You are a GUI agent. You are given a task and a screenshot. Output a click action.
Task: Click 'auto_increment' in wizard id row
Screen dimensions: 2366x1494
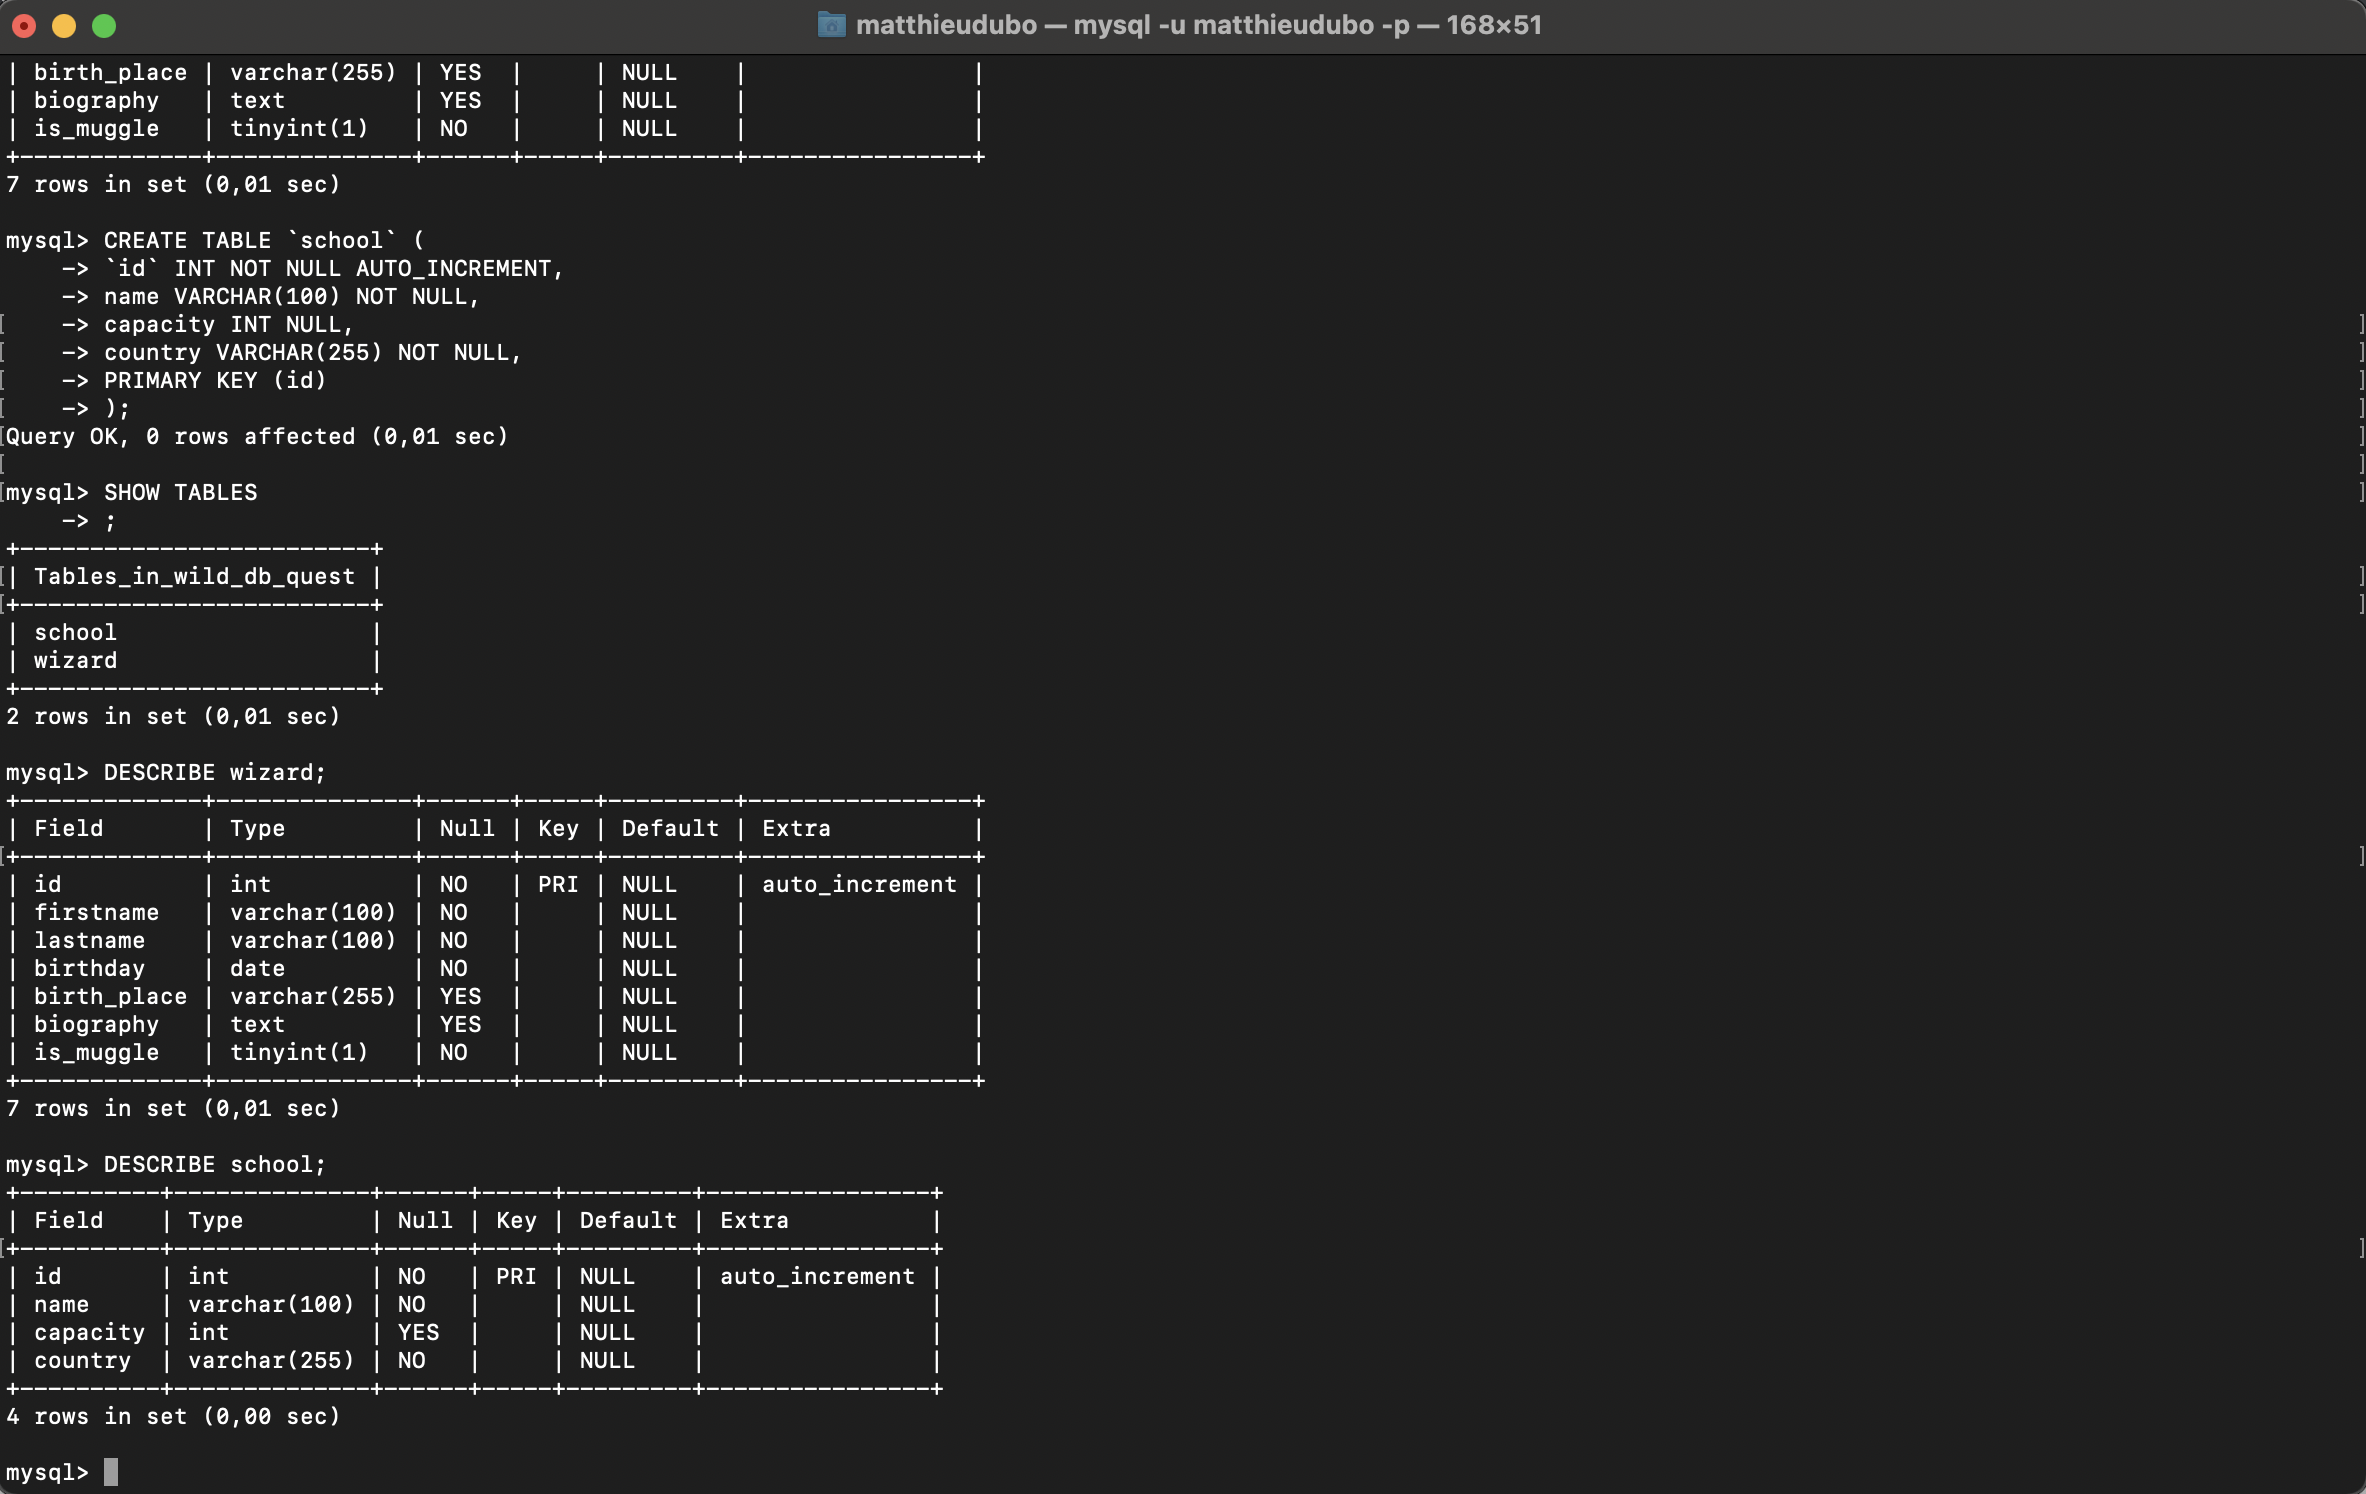point(859,885)
